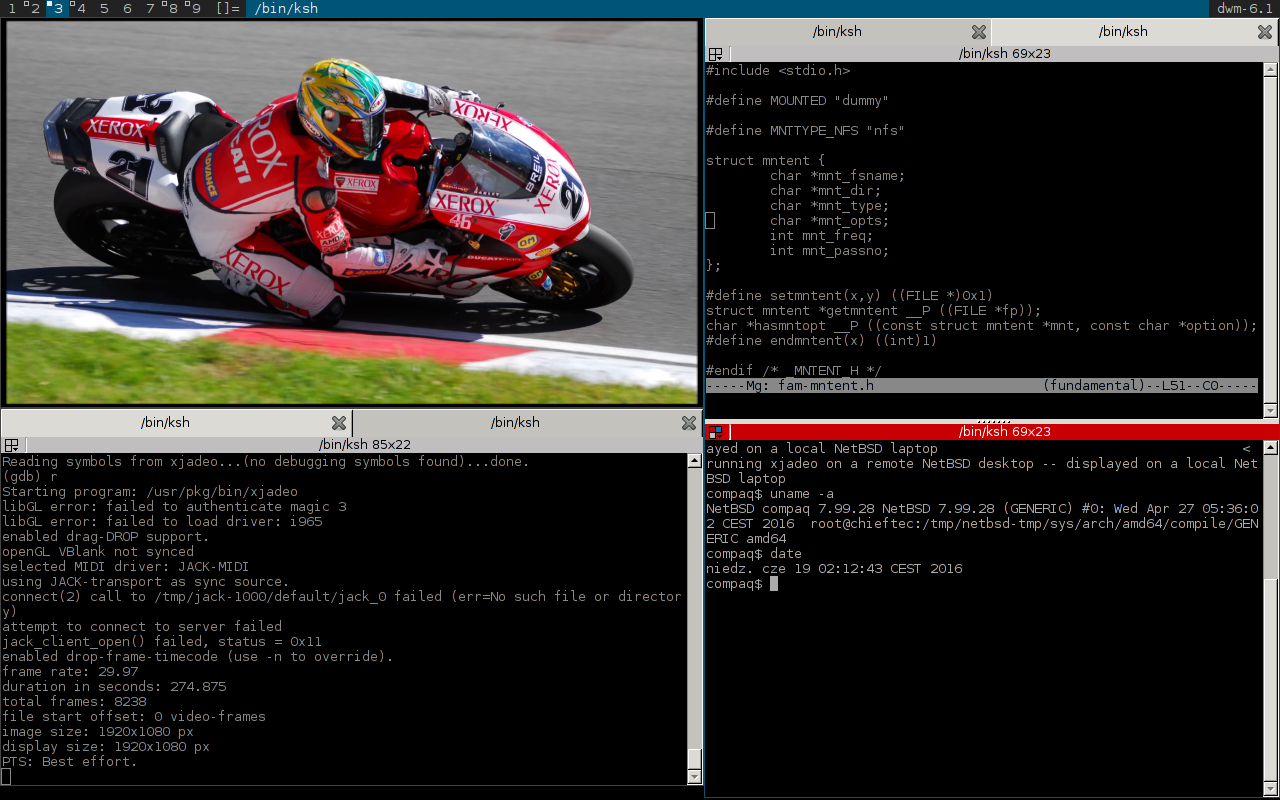Image resolution: width=1280 pixels, height=800 pixels.
Task: Switch to dwm tag 9
Action: click(196, 8)
